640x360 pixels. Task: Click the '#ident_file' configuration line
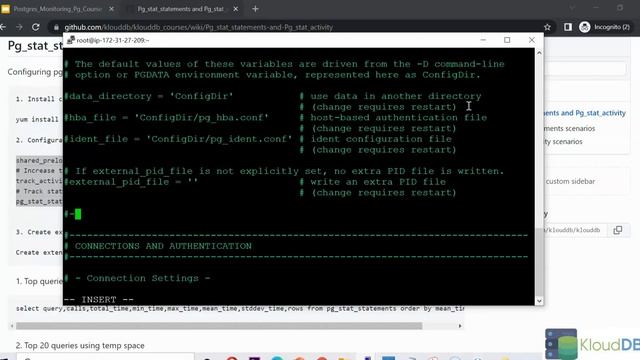(178, 139)
